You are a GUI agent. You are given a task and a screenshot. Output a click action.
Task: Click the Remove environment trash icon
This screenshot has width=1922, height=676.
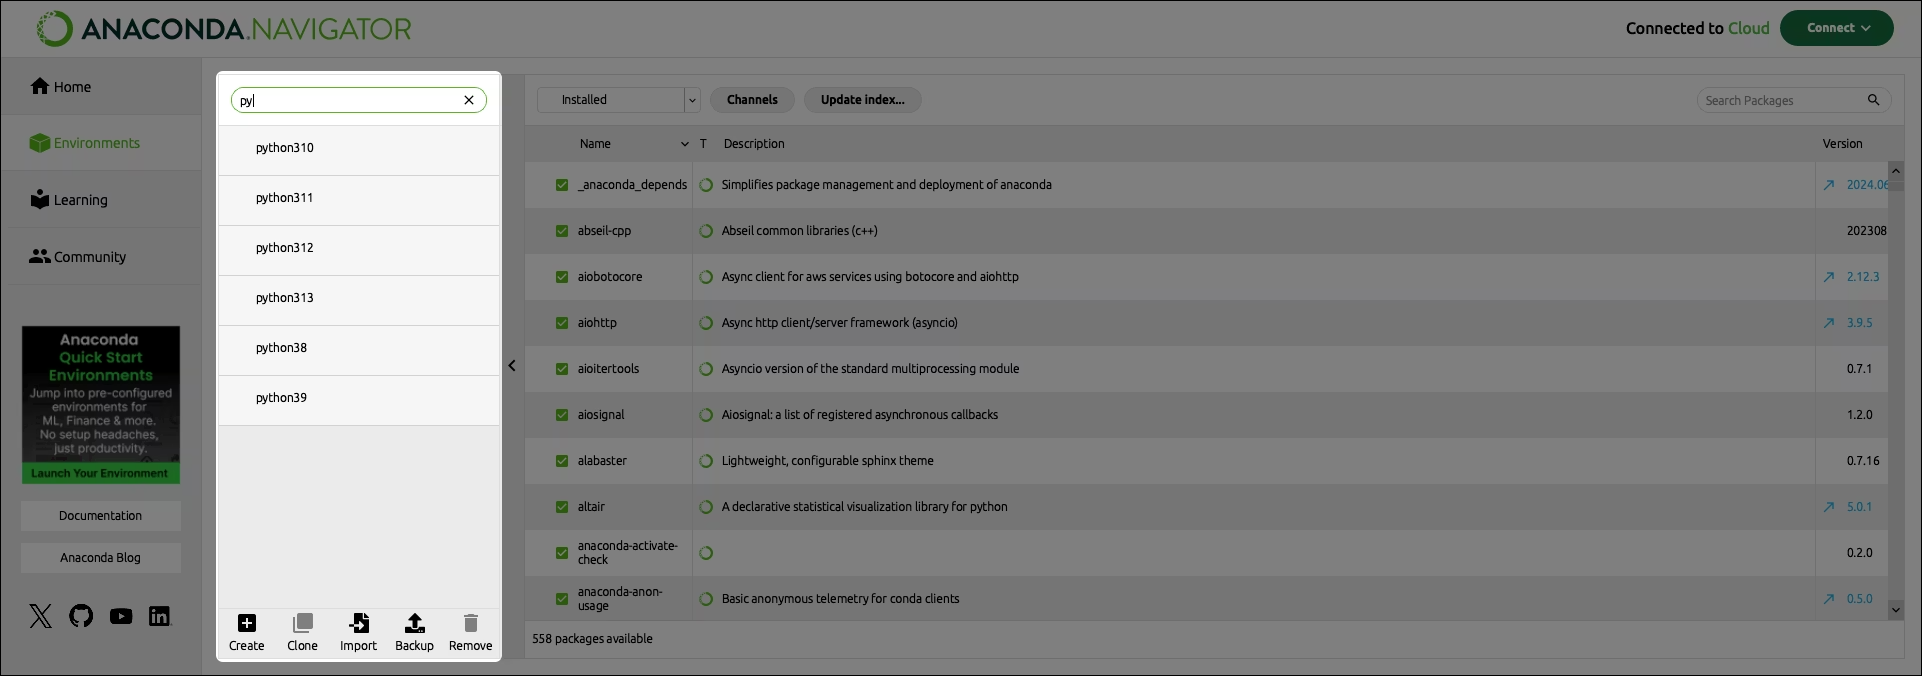click(471, 624)
